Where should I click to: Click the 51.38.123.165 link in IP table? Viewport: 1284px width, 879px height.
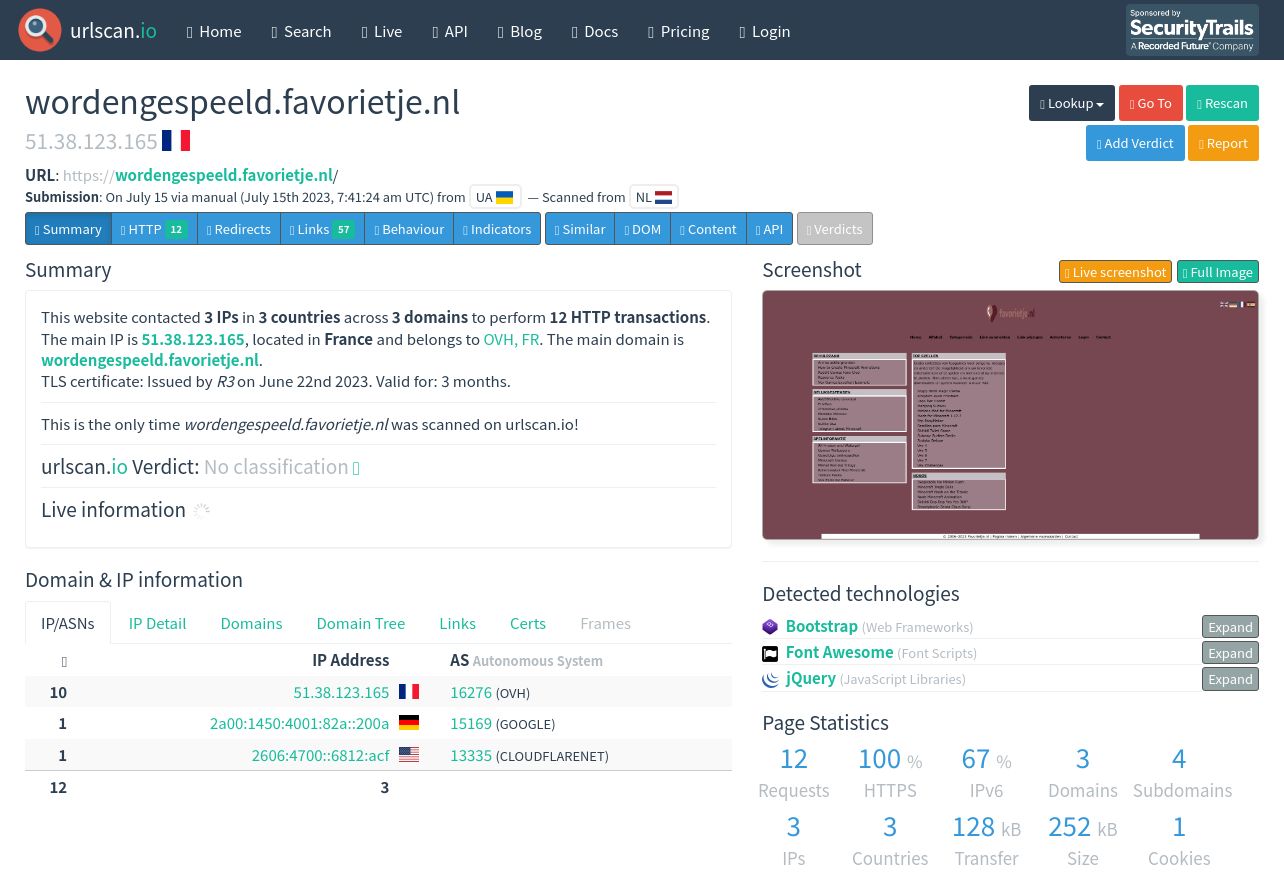click(x=341, y=692)
